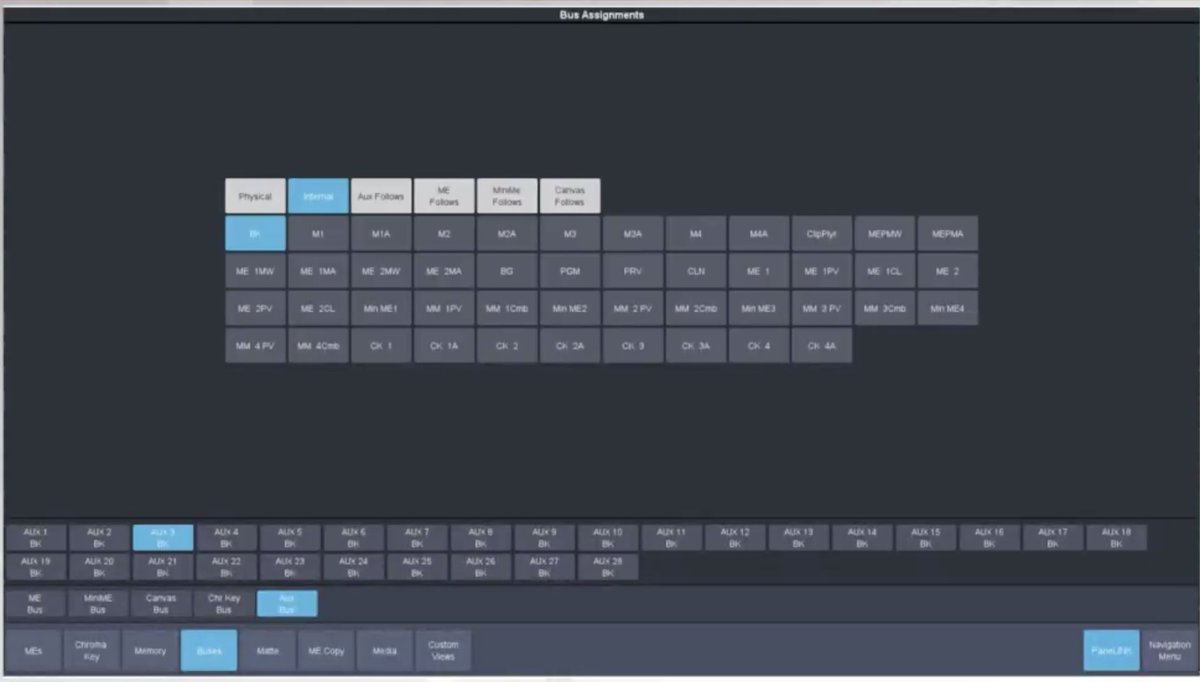Image resolution: width=1200 pixels, height=682 pixels.
Task: Open the Chr Key Bus tab
Action: 224,603
